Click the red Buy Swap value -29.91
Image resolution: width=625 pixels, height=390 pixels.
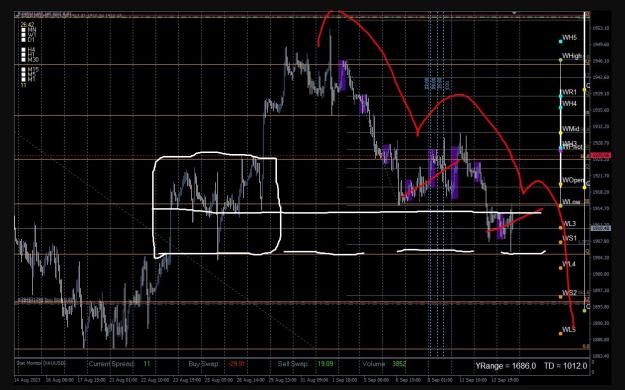click(x=236, y=364)
